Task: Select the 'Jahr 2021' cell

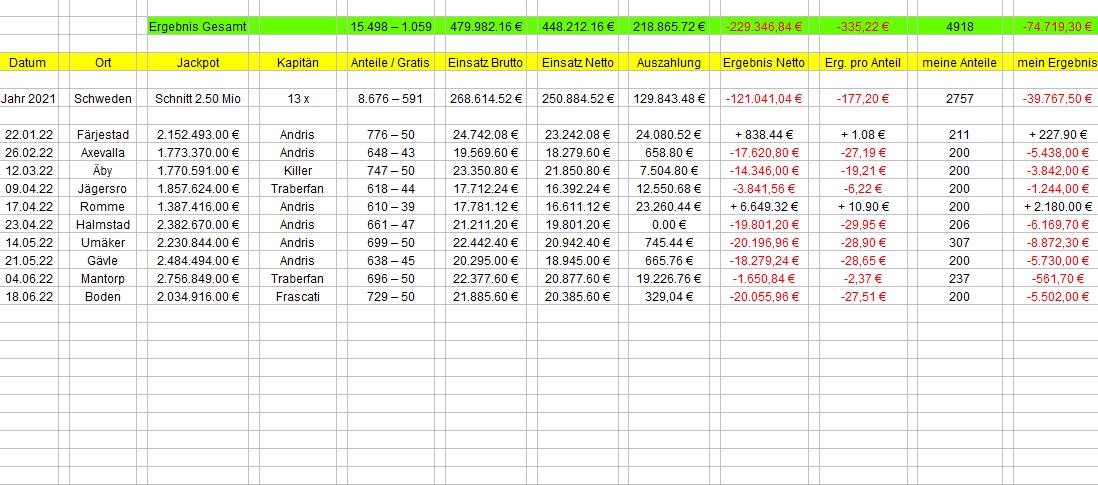Action: [28, 99]
